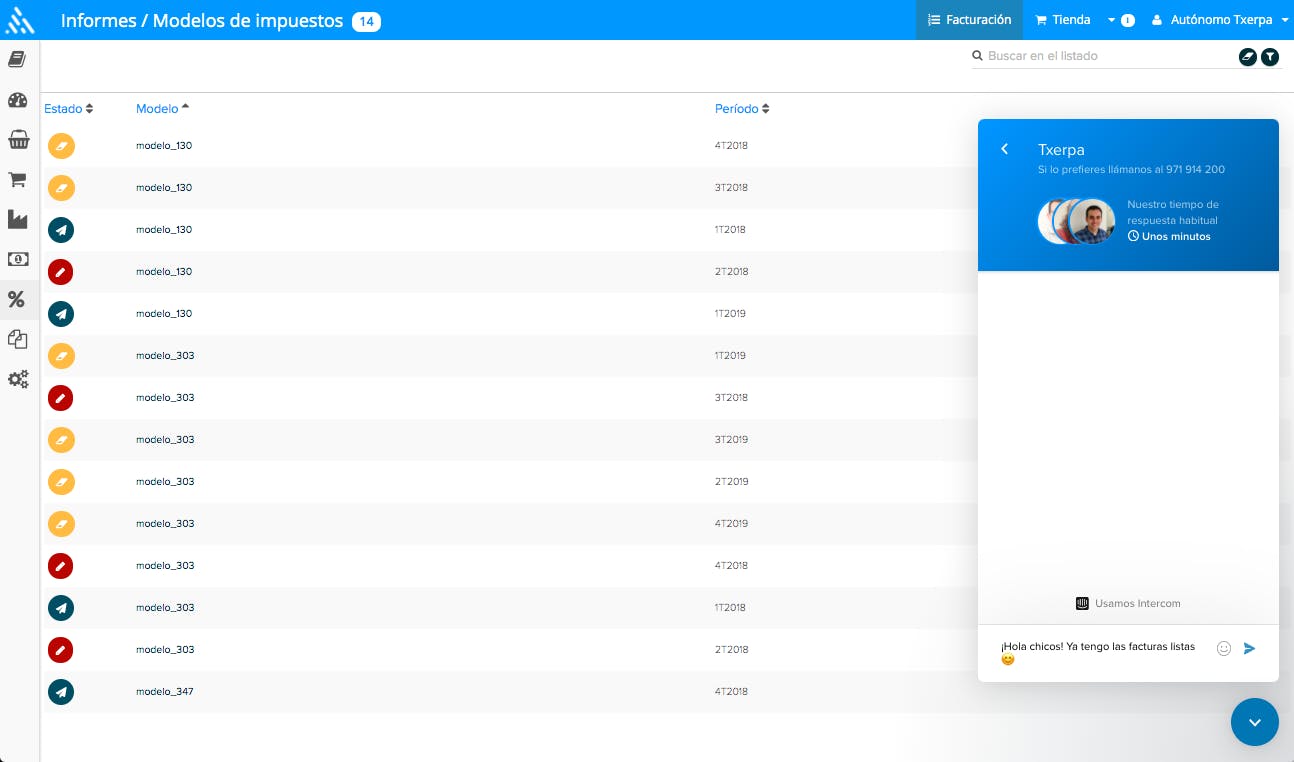This screenshot has height=762, width=1294.
Task: Sort the list by Período column
Action: [741, 109]
